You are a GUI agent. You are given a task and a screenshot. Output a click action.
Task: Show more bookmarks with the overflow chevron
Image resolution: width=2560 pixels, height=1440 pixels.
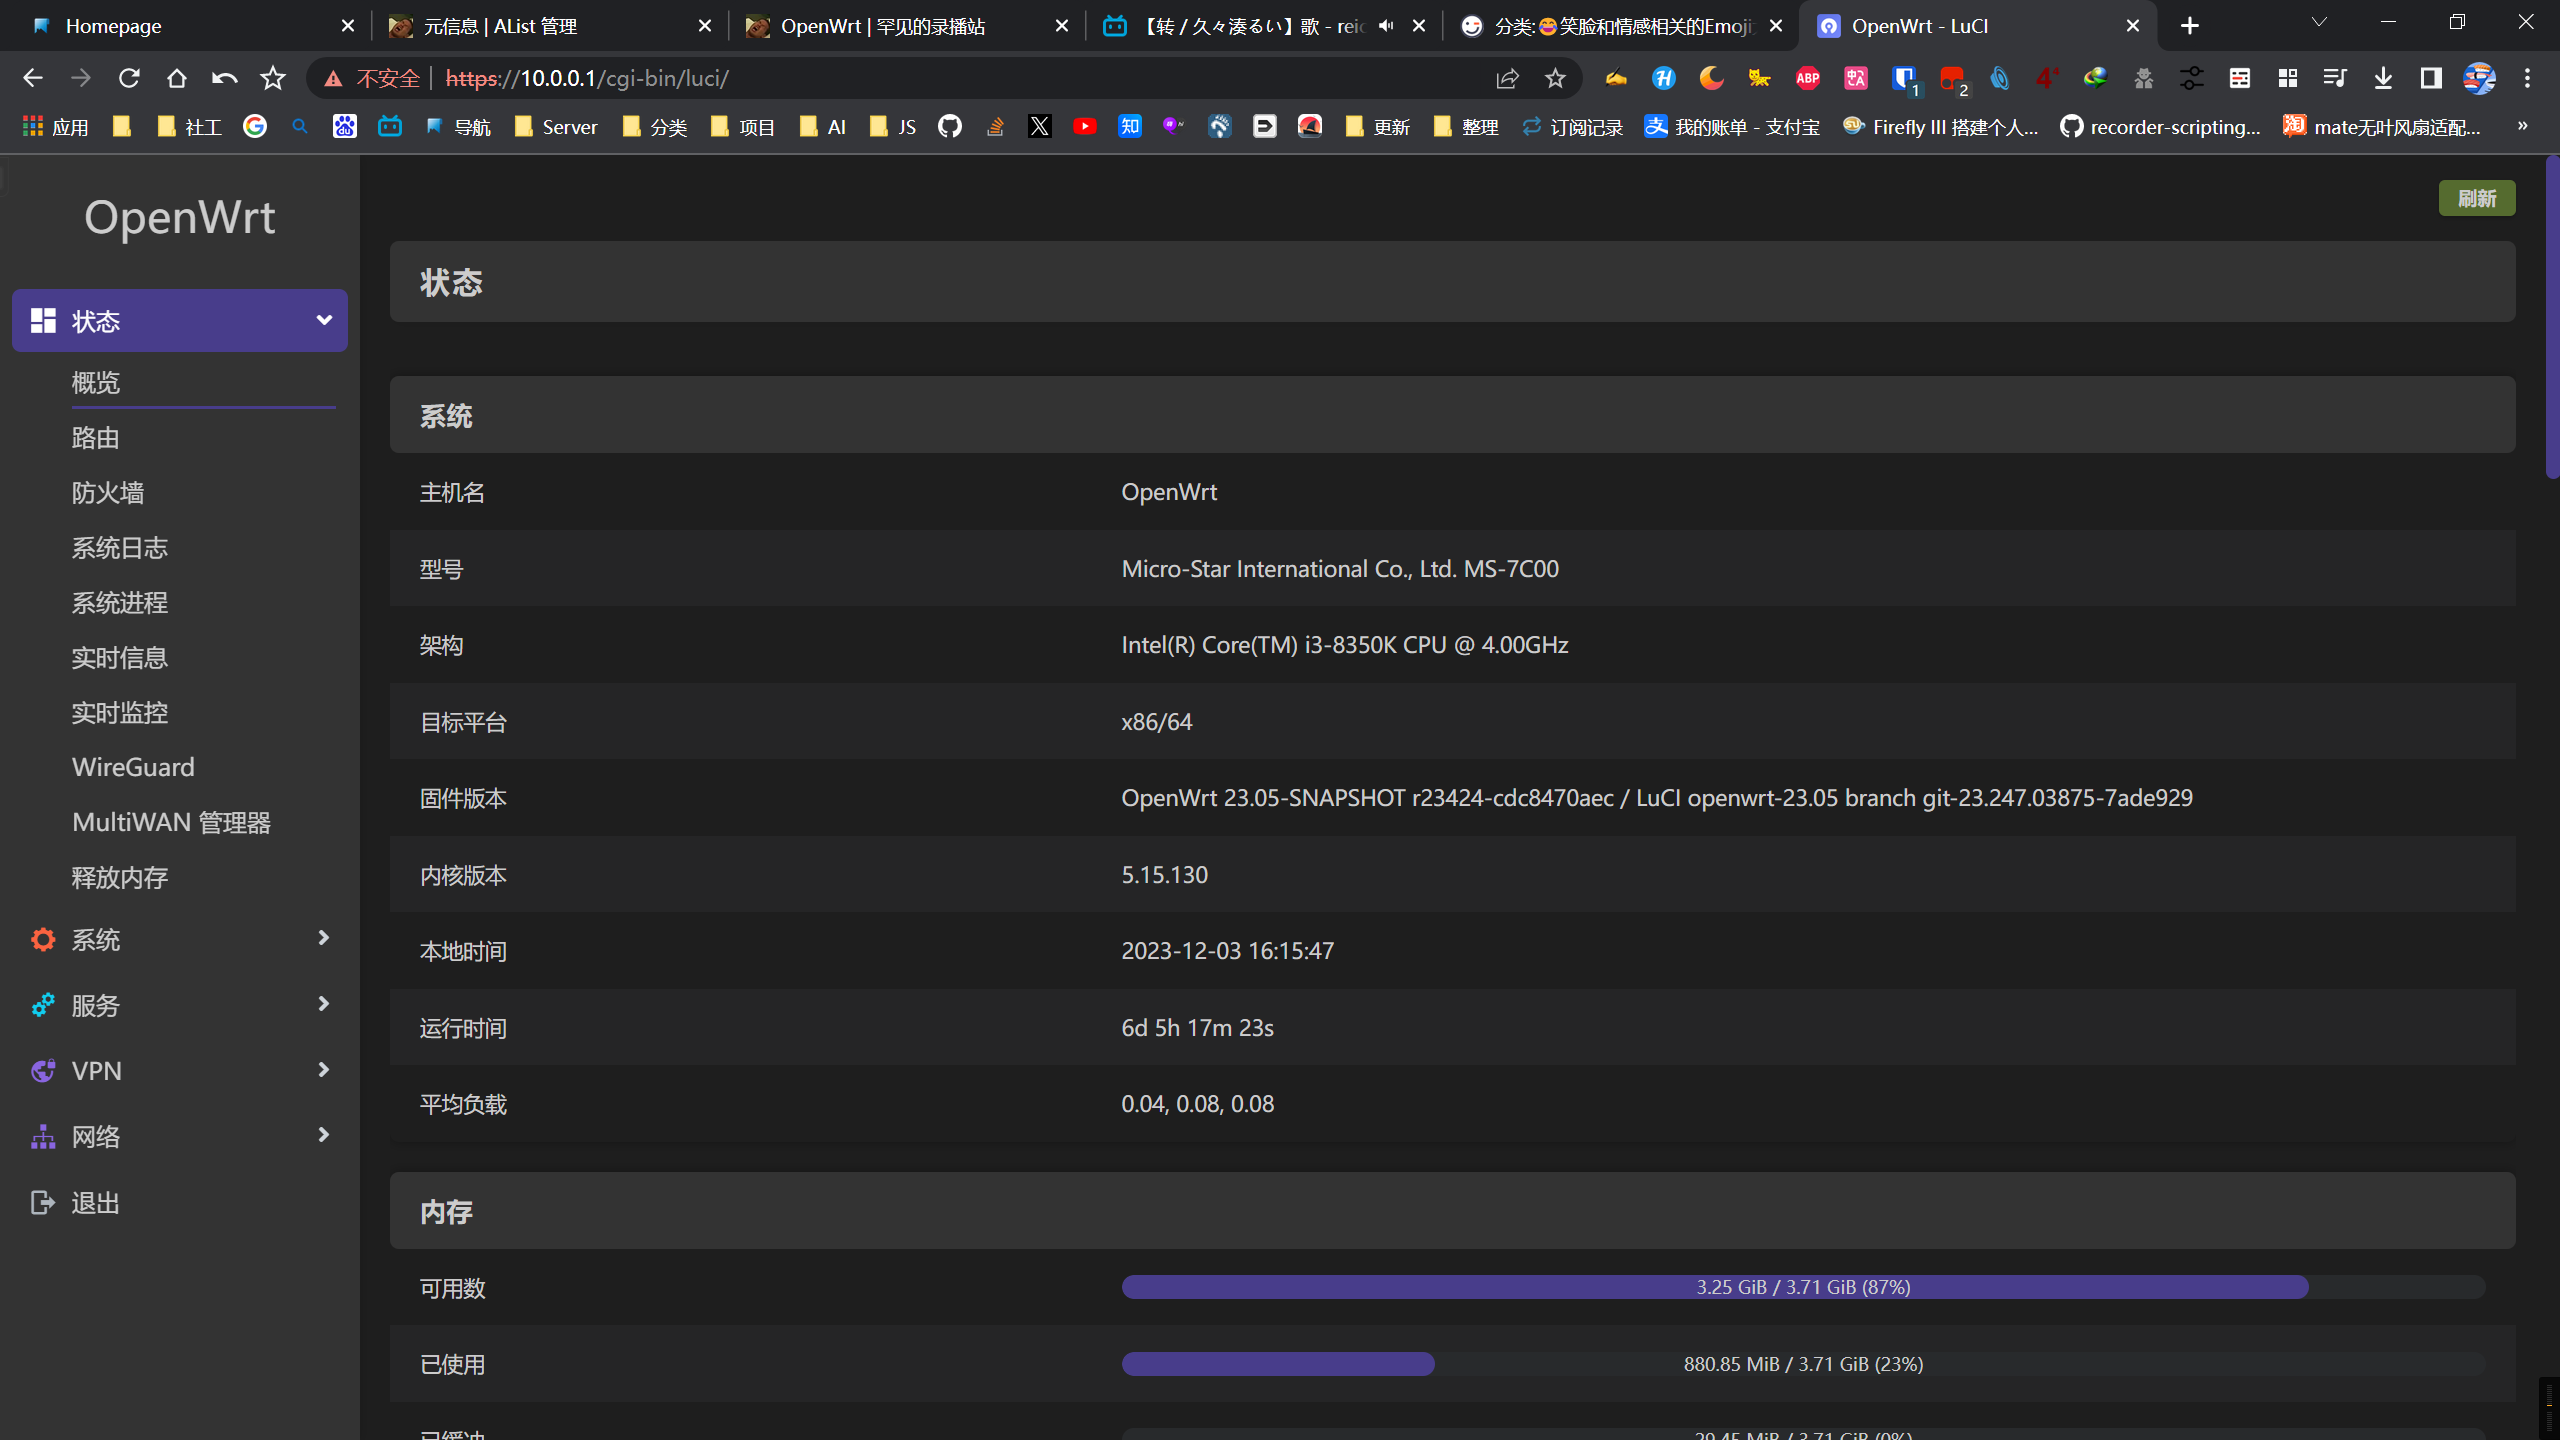point(2522,126)
